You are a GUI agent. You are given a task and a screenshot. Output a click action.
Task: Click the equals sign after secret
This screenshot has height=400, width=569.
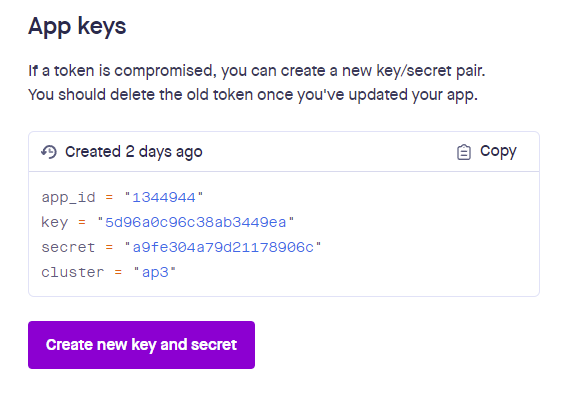coord(109,248)
